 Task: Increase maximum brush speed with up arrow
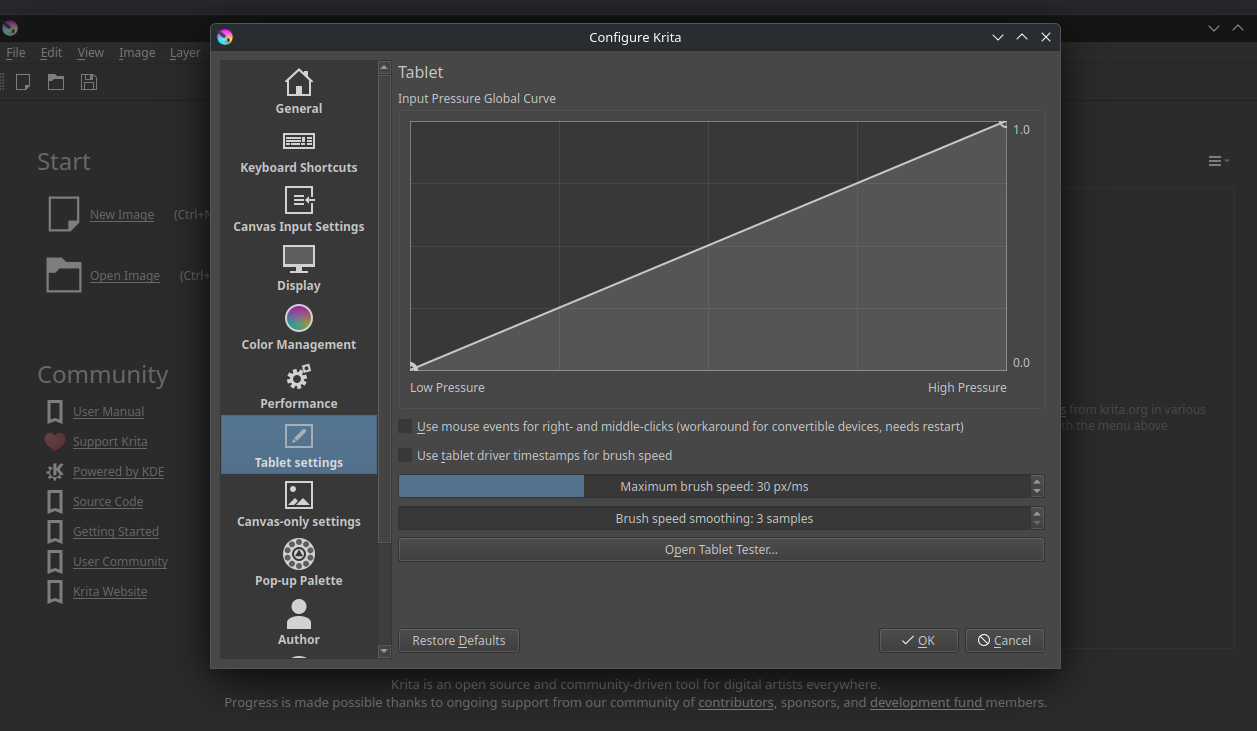(x=1037, y=481)
